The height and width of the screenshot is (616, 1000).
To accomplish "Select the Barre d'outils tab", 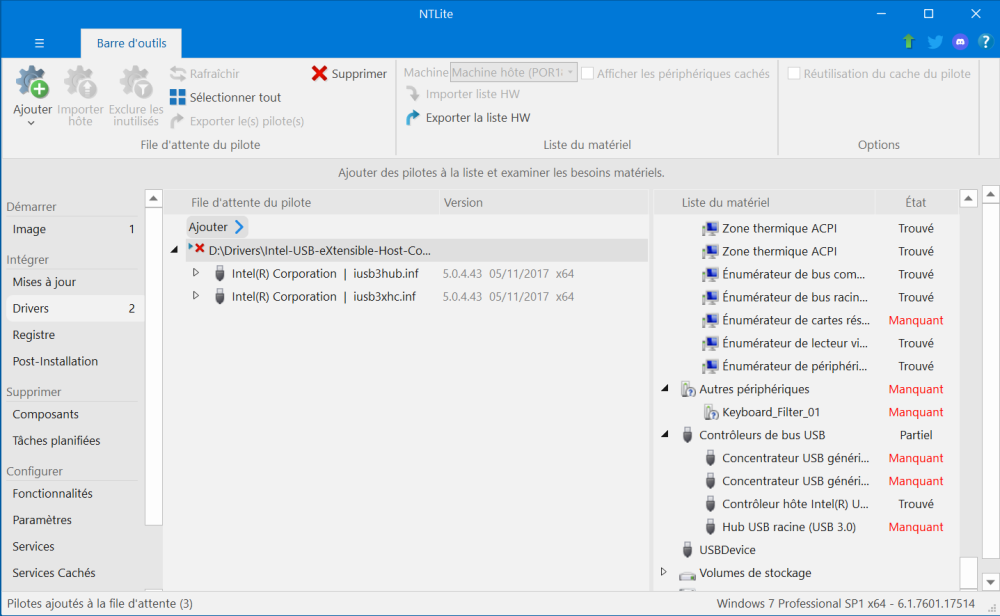I will 131,44.
